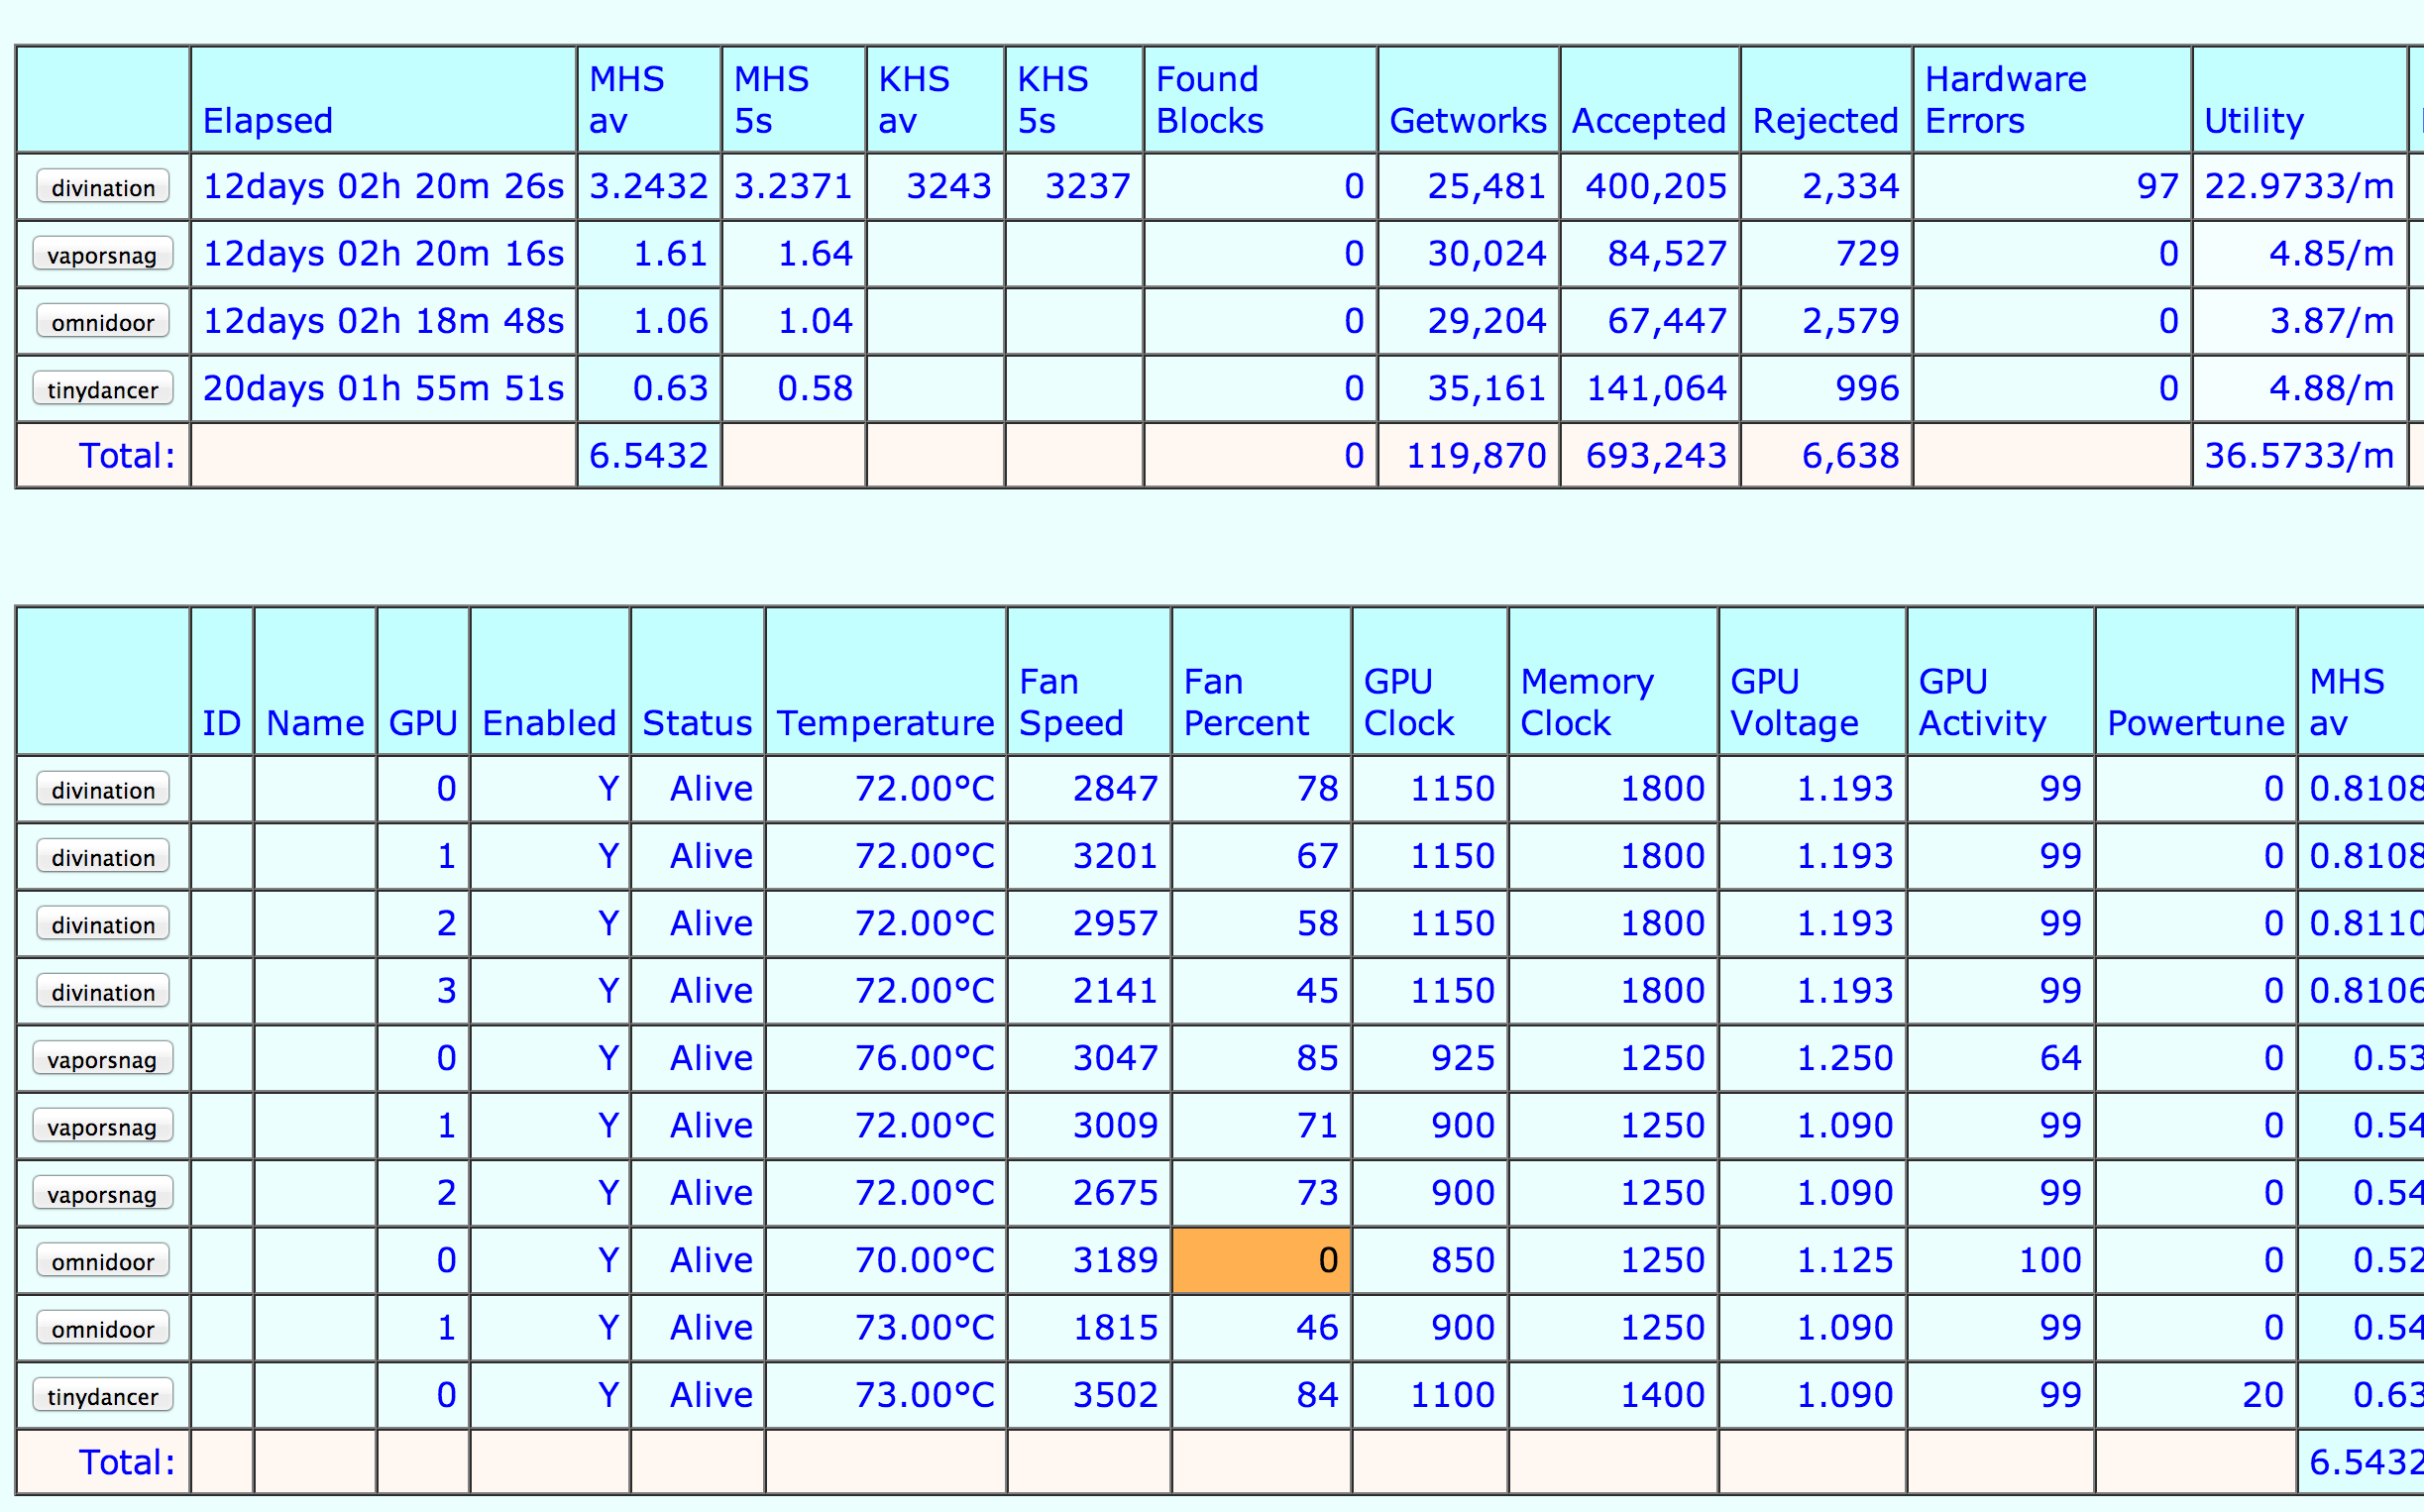Click the memory clock value 1400
Screen dimensions: 2424x1512
[x=1662, y=1395]
